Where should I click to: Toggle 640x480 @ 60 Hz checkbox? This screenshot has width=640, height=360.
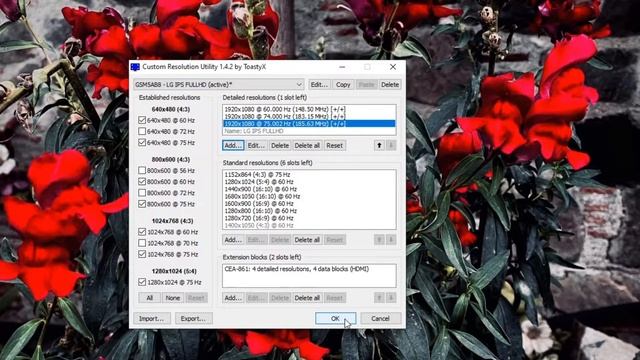(142, 120)
